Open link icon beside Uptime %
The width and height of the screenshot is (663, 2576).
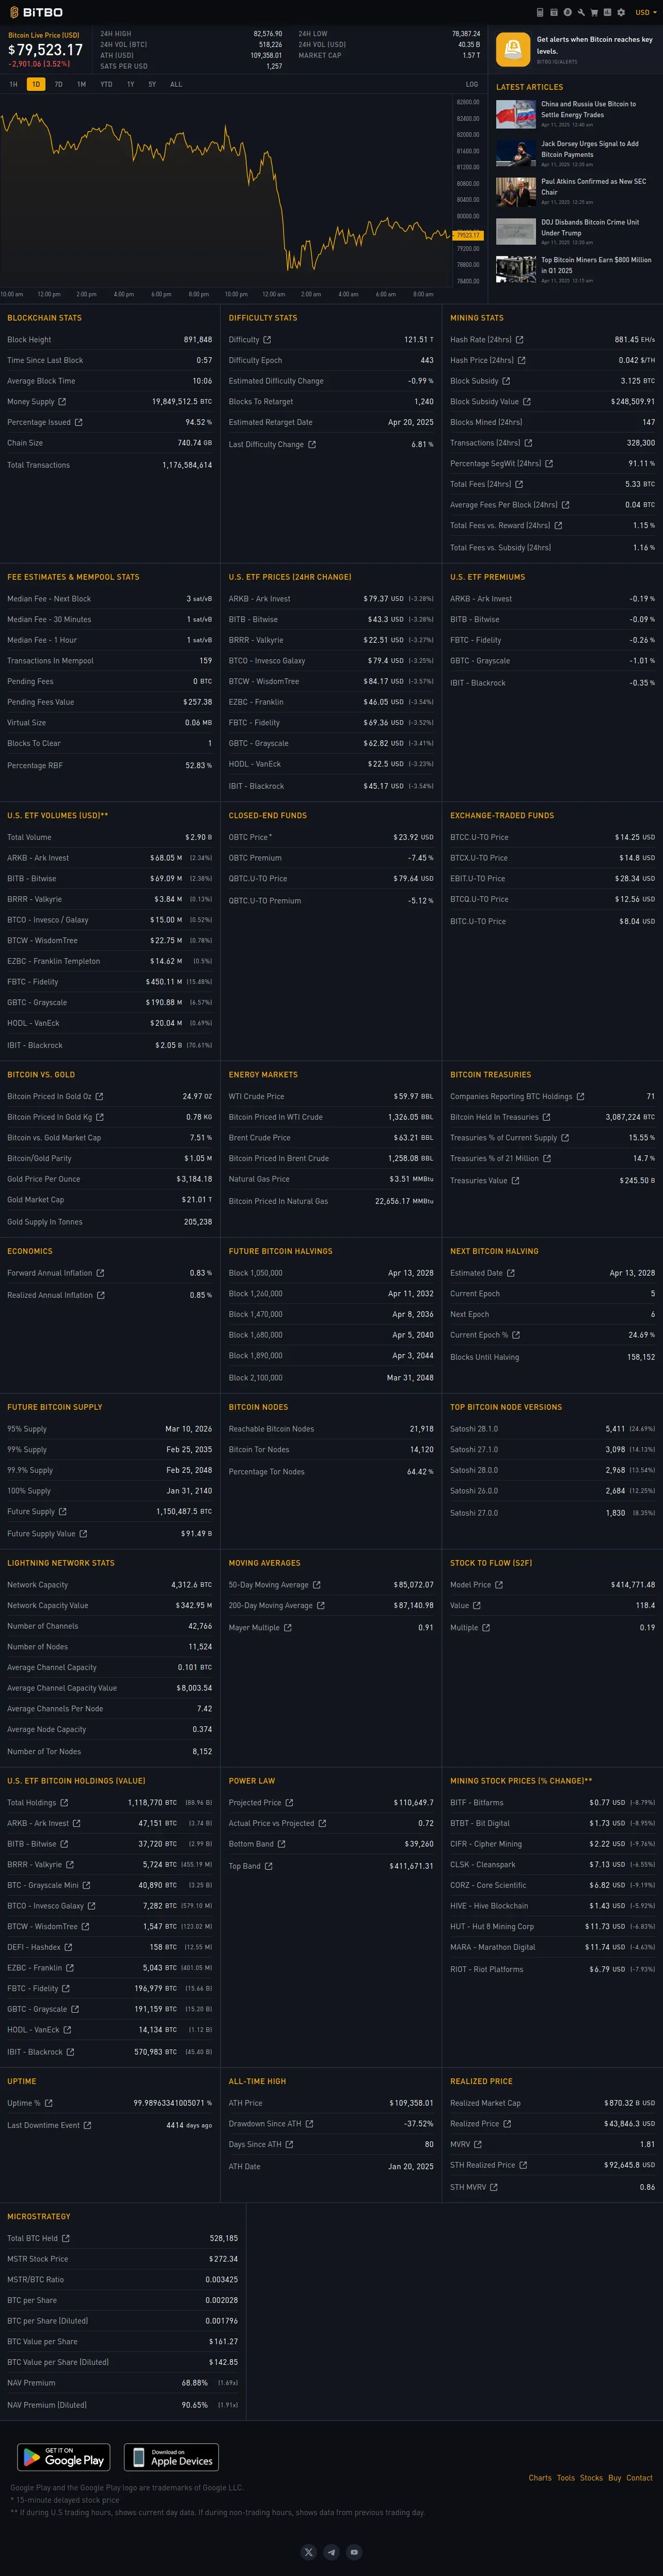[x=49, y=2103]
